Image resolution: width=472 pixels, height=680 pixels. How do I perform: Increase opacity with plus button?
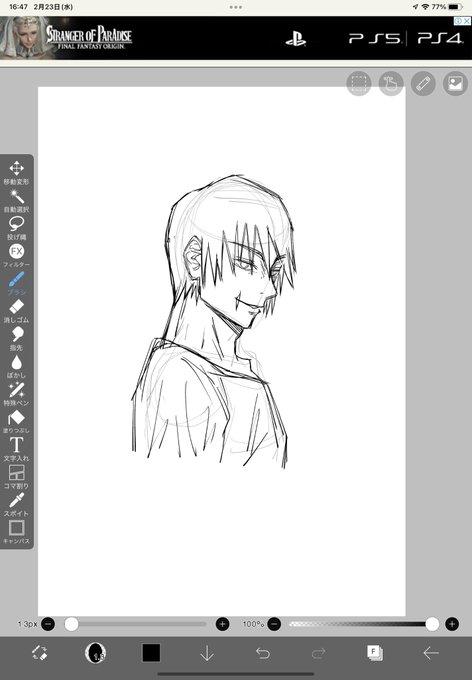(x=452, y=624)
